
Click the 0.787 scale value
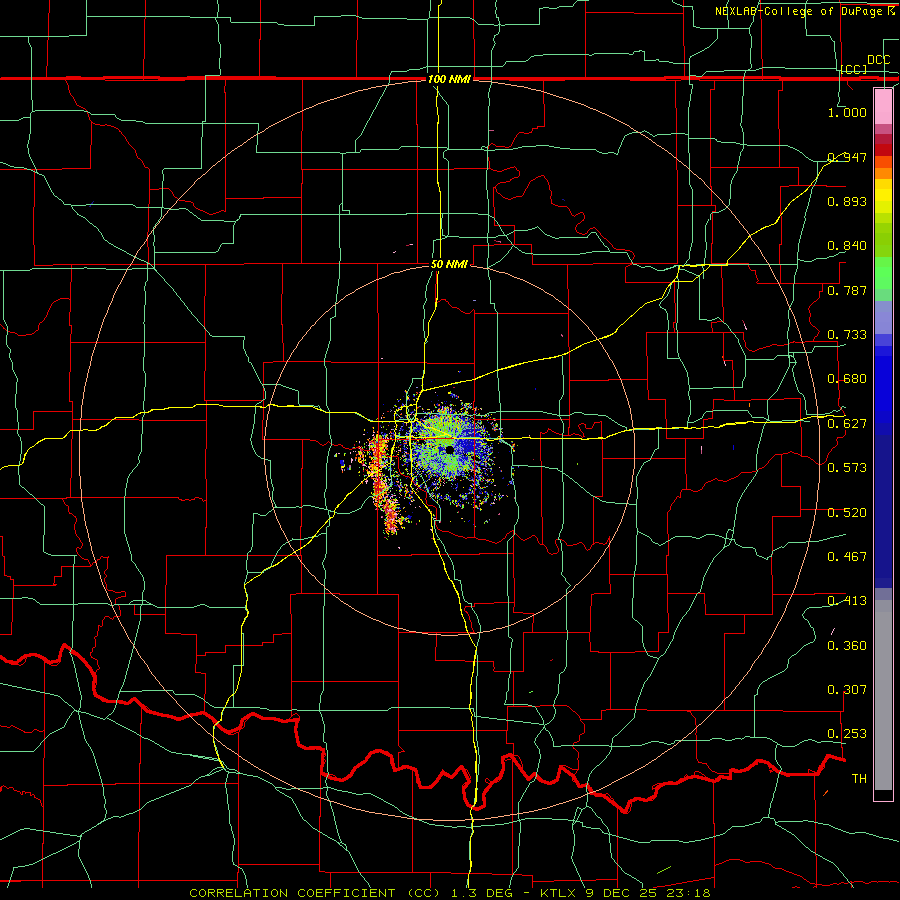point(847,290)
